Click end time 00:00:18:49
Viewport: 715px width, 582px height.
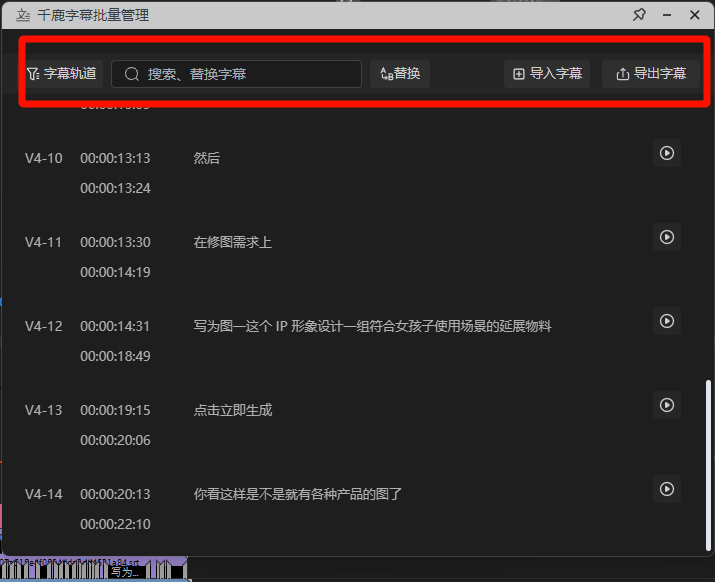[115, 356]
